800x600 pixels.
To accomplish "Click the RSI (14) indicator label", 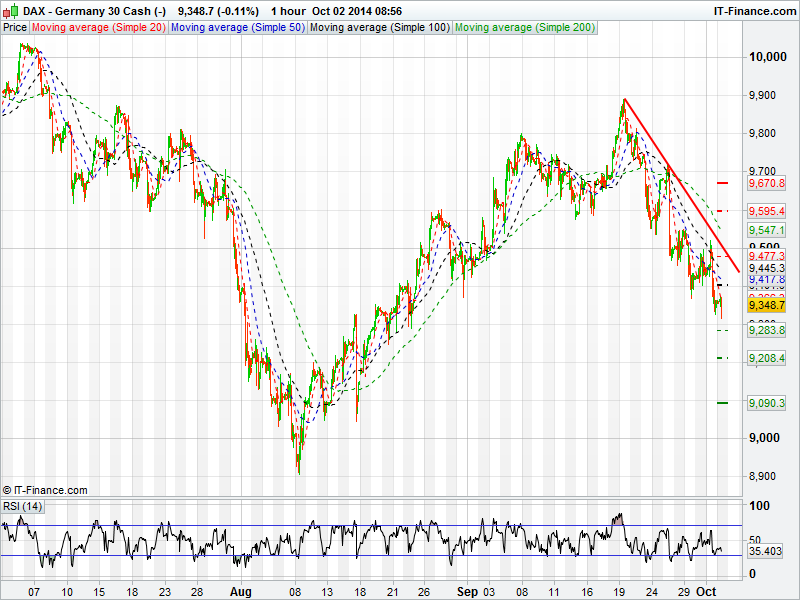I will pos(23,507).
